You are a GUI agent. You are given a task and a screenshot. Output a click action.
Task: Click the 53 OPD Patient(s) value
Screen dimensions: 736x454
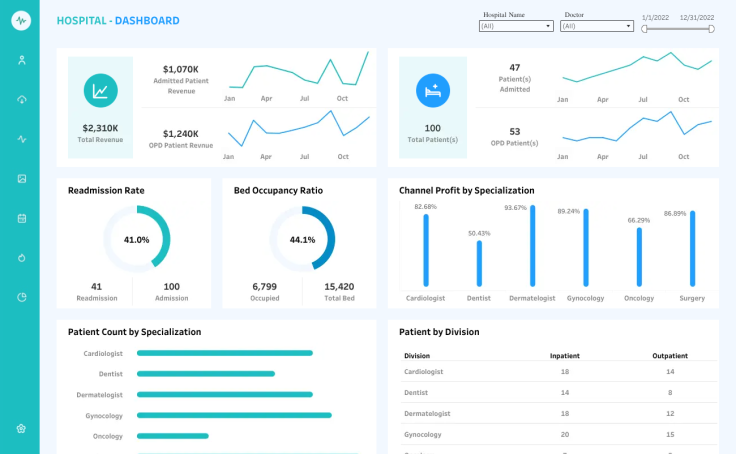click(x=515, y=131)
